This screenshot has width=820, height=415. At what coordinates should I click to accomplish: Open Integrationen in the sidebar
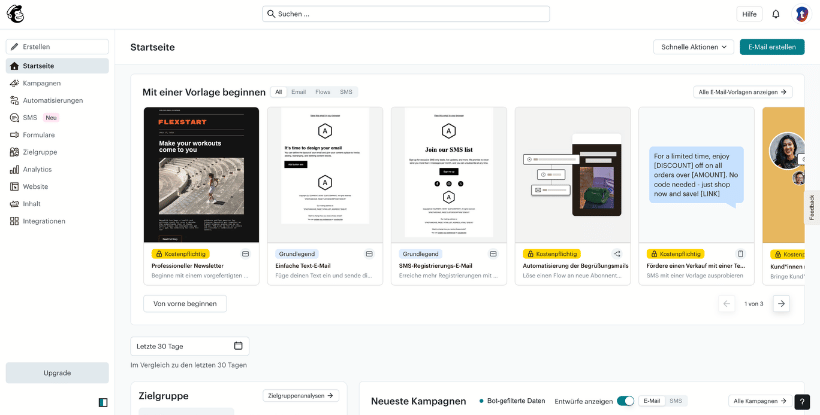tap(58, 221)
